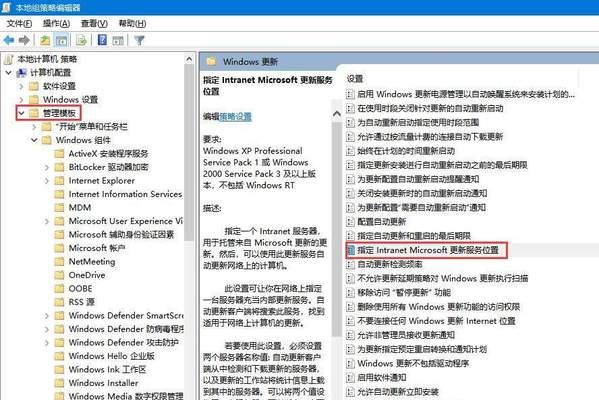The height and width of the screenshot is (400, 599).
Task: Click the Forward arrow toolbar icon
Action: [24, 40]
